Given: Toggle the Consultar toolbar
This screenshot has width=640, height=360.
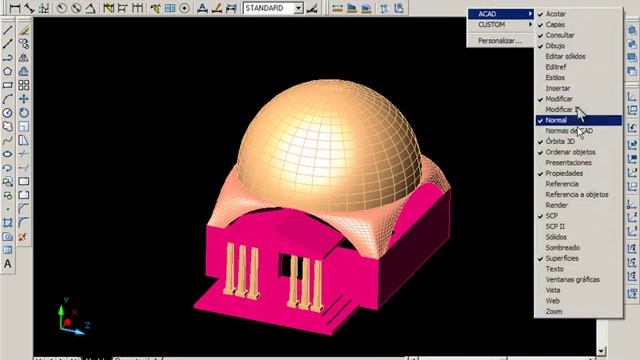Looking at the screenshot, I should [578, 35].
